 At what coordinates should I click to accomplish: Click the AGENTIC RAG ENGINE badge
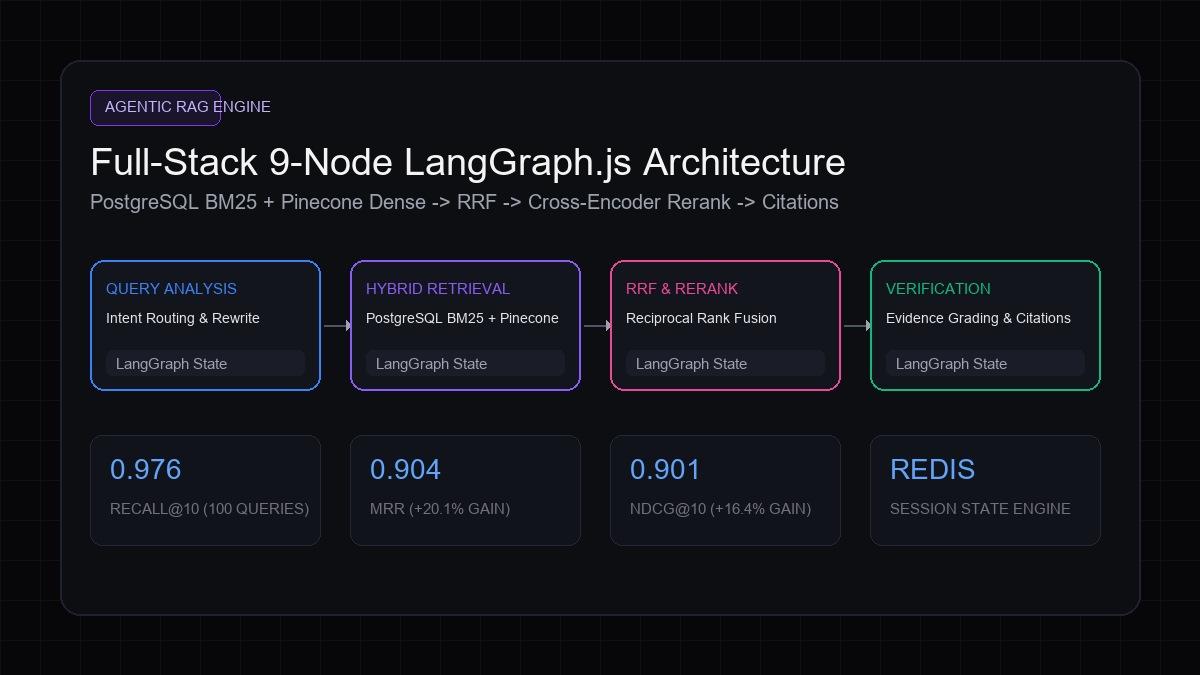tap(155, 108)
